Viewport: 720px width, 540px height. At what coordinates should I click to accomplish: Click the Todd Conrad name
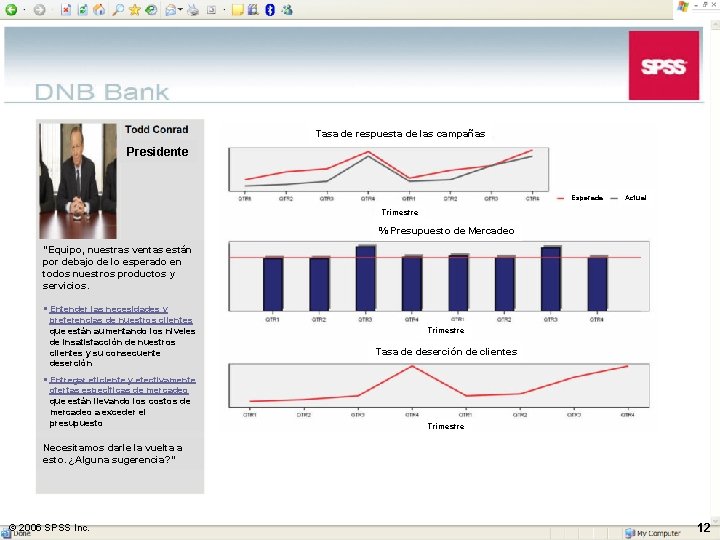click(x=157, y=129)
